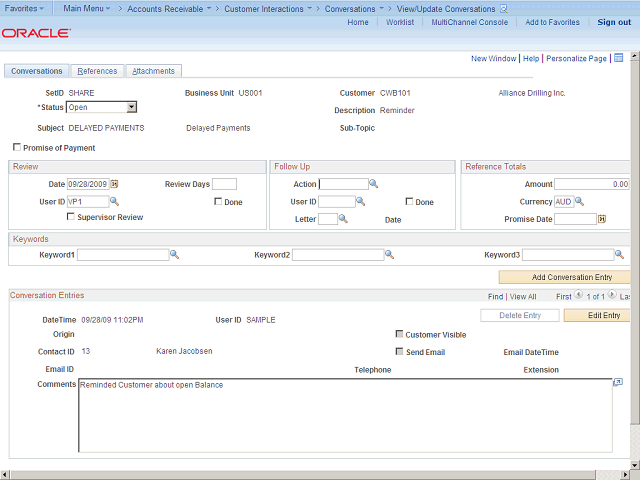Click lookup magnifier next to Review User ID
Viewport: 640px width, 480px height.
116,201
